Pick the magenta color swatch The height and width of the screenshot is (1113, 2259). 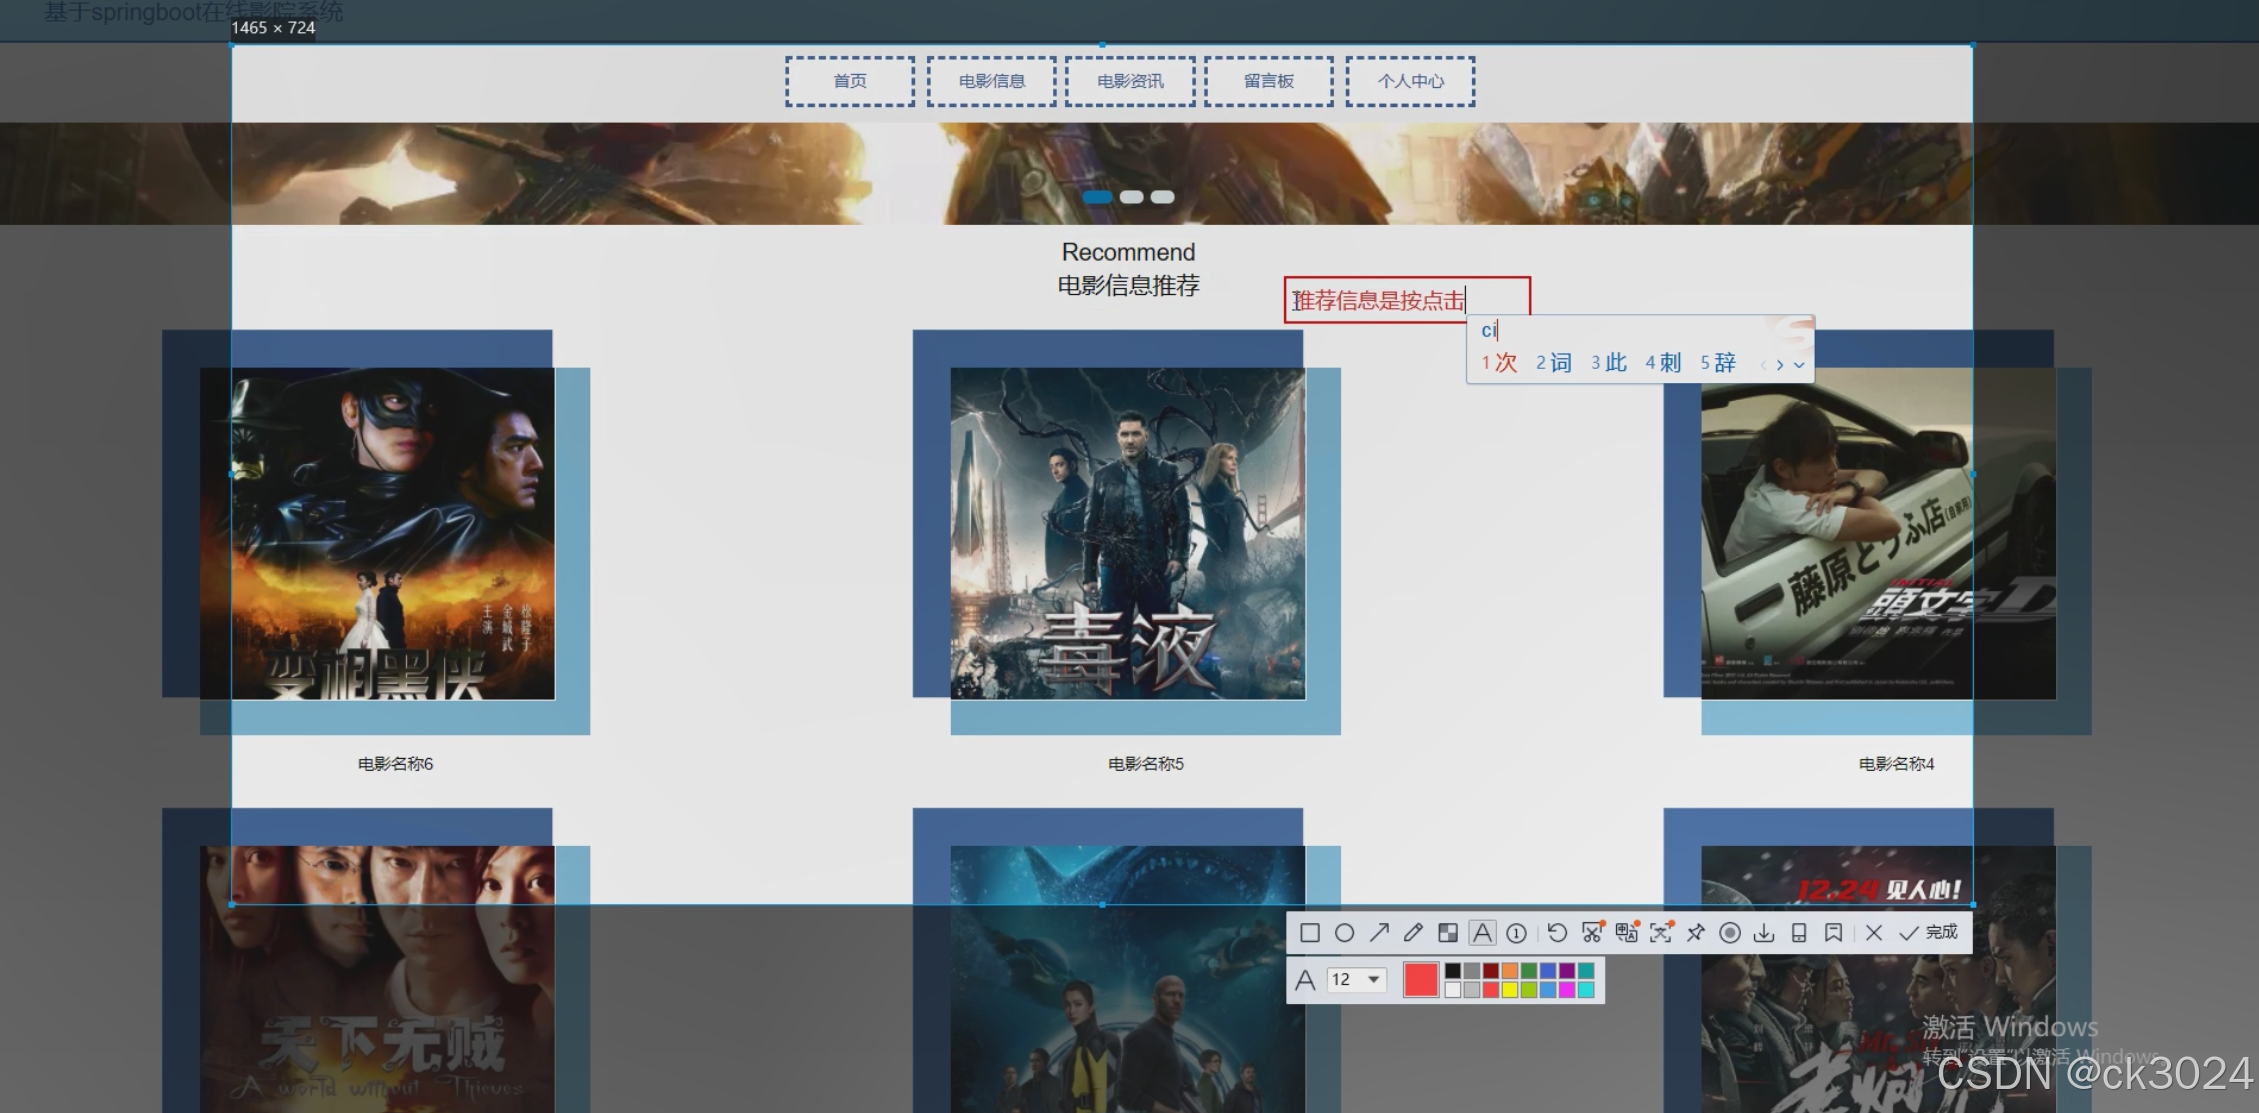(x=1567, y=990)
